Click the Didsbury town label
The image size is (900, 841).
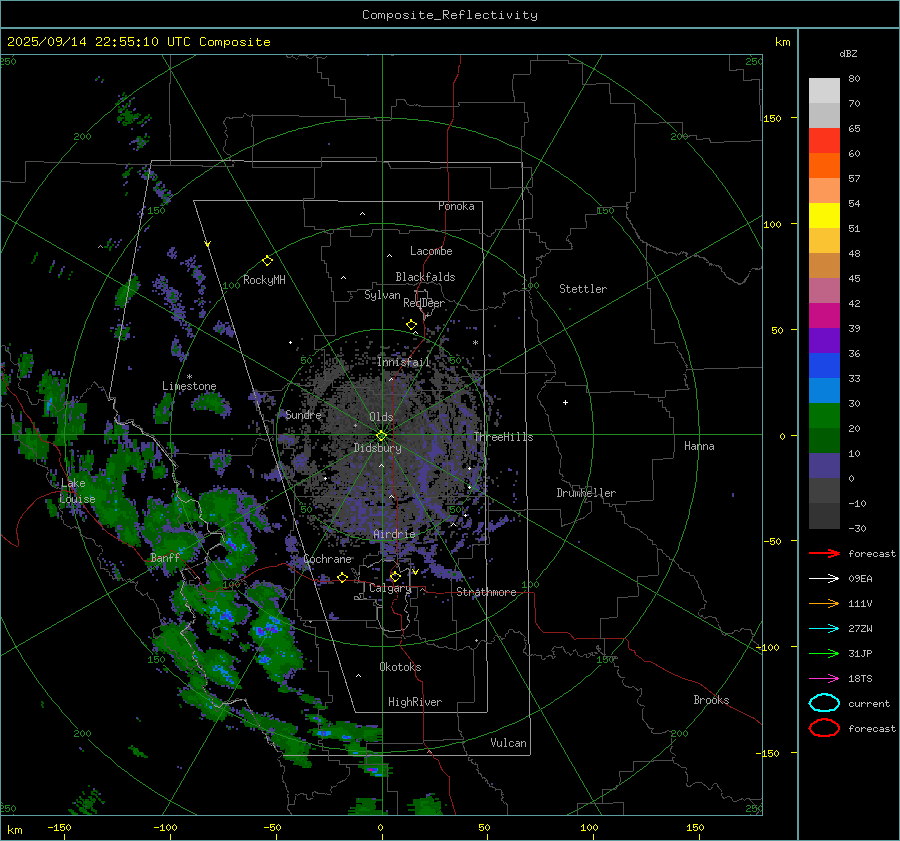377,448
